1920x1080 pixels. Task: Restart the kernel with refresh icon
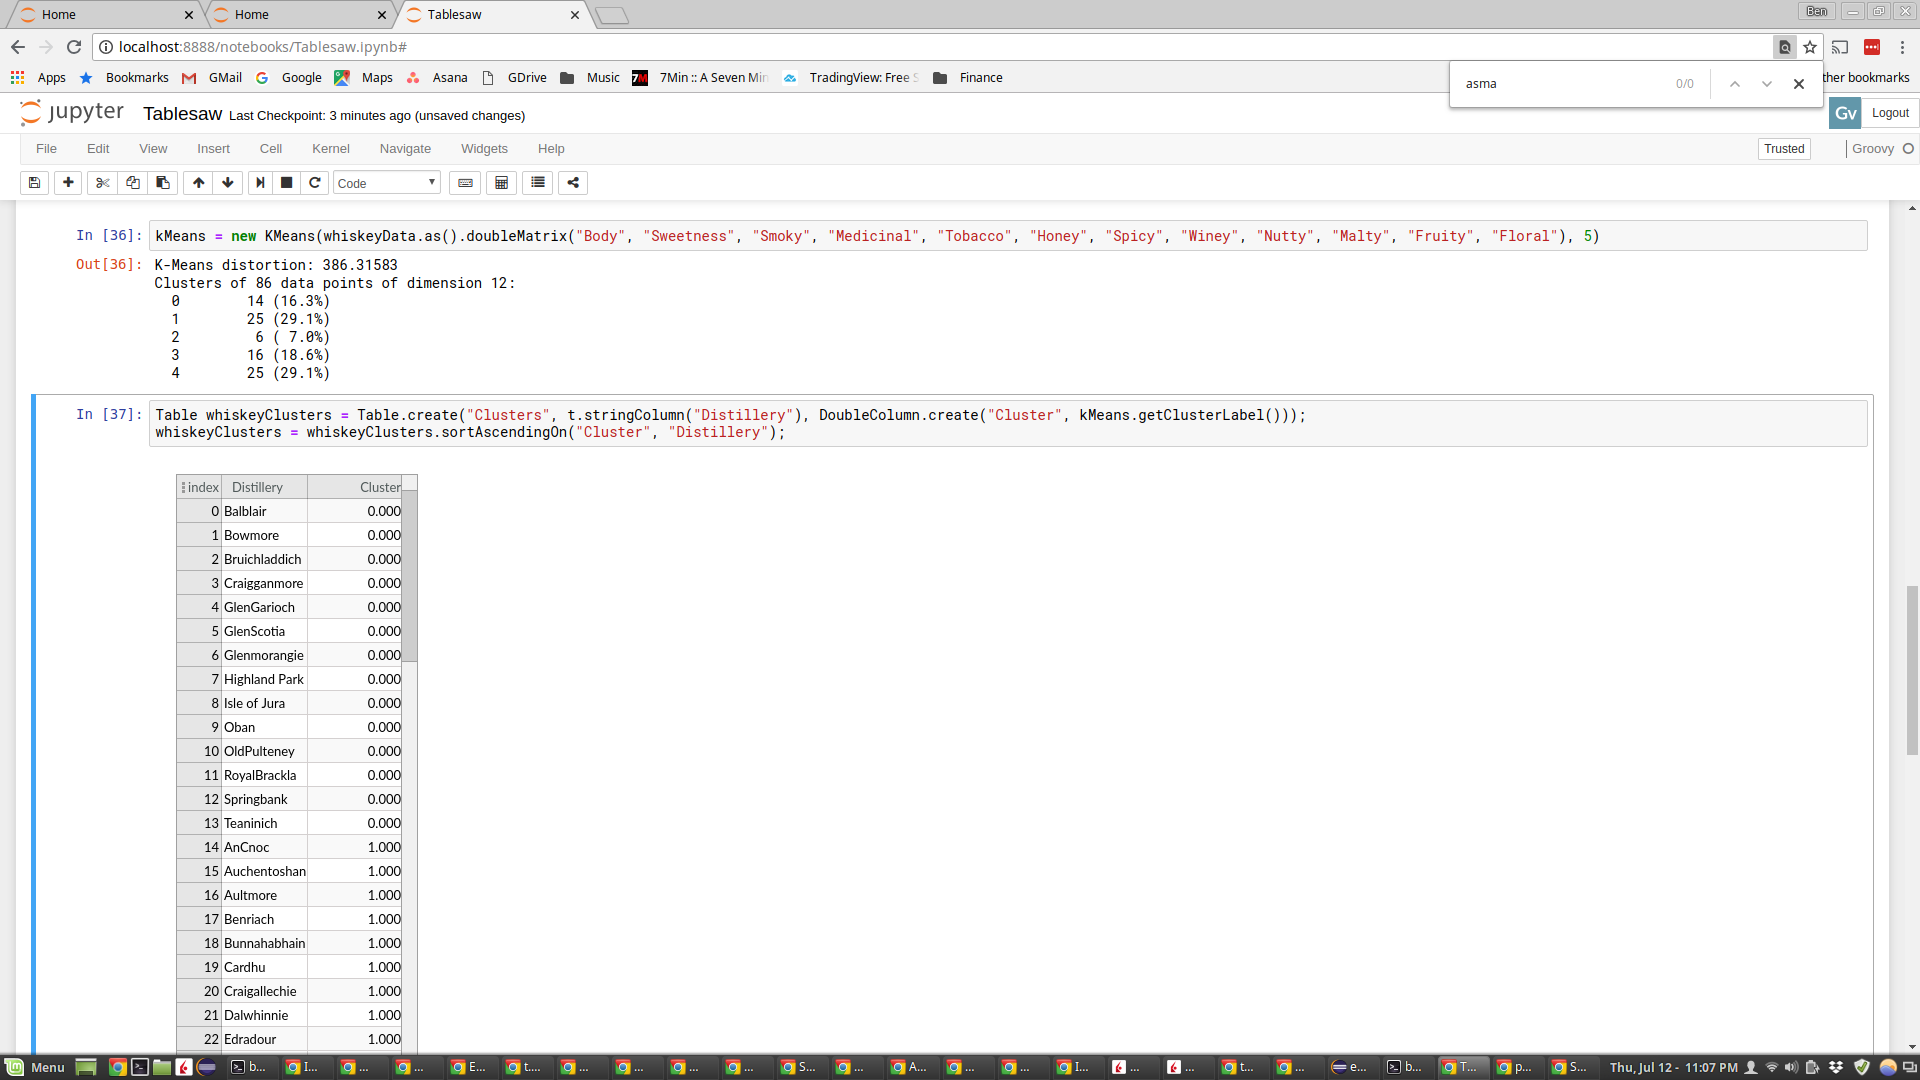click(315, 183)
